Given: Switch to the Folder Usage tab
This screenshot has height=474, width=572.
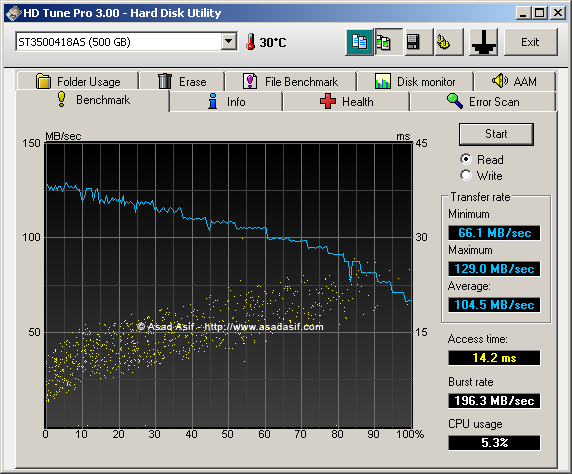Looking at the screenshot, I should click(x=78, y=81).
